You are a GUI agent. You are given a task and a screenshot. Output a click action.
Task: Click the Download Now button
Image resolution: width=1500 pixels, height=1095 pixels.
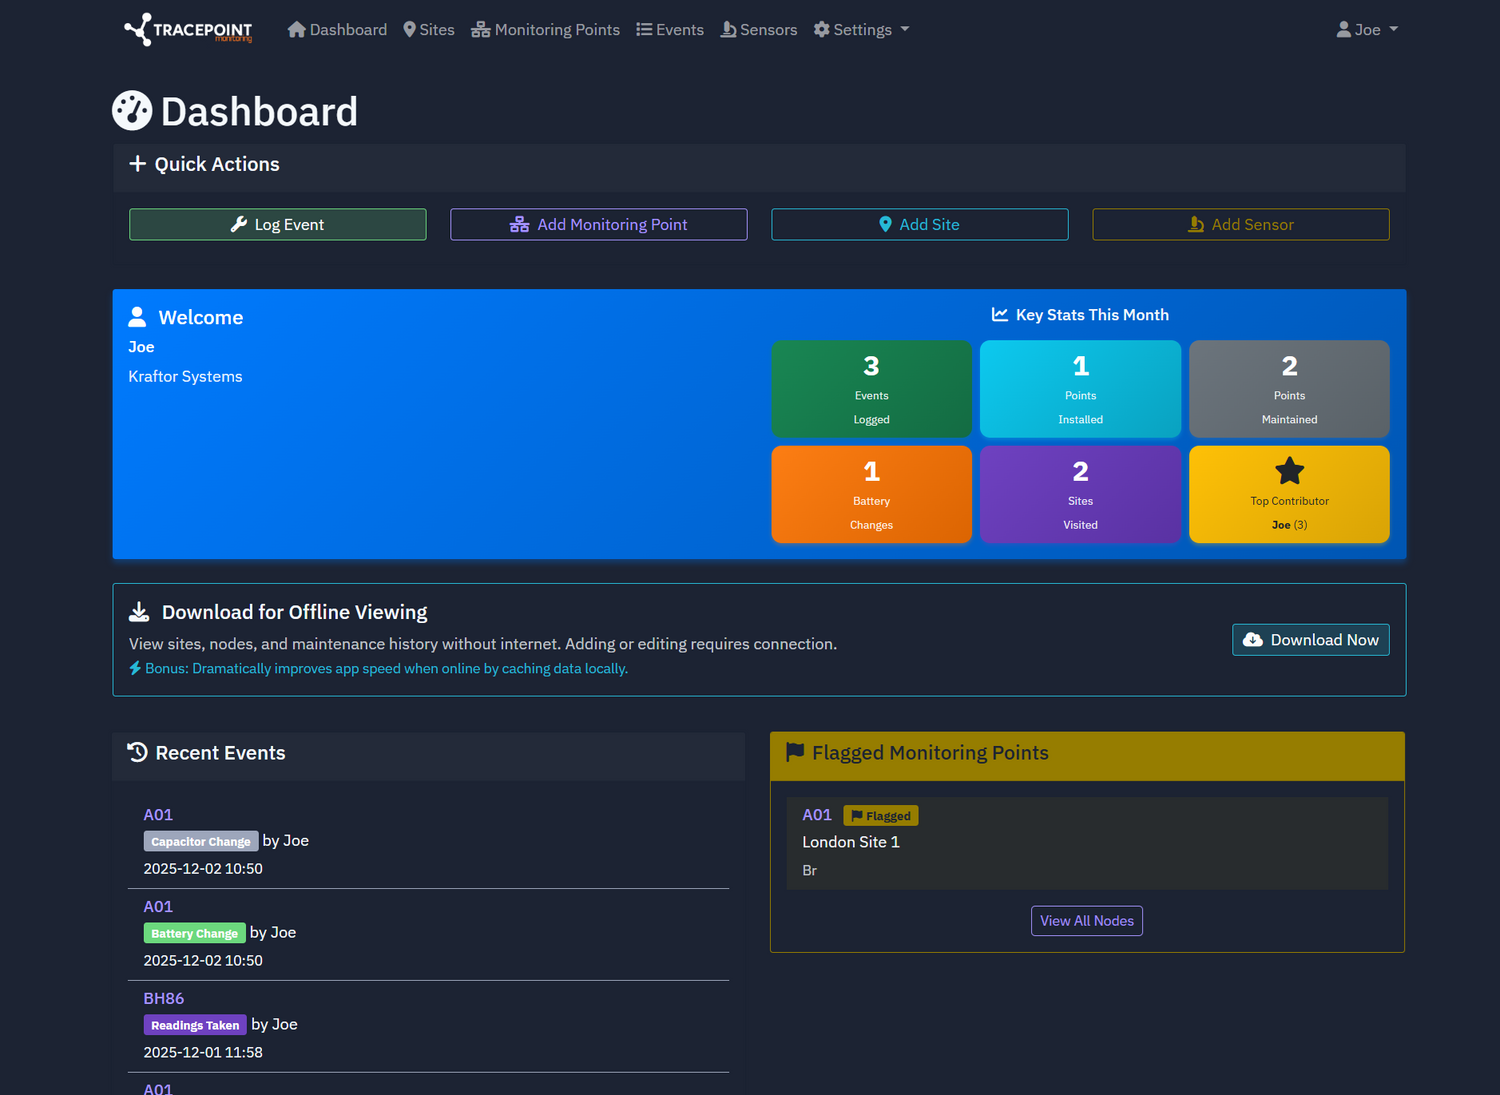(1310, 639)
